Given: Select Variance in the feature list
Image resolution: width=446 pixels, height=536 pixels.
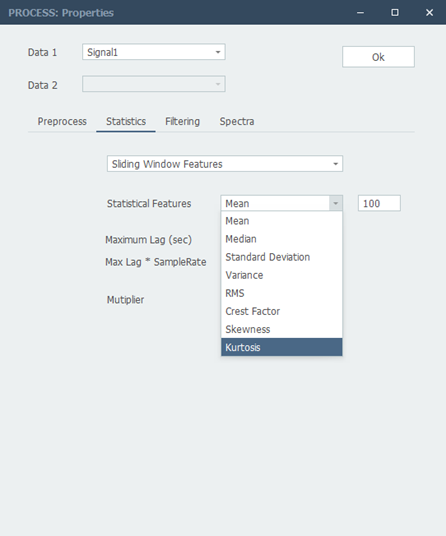Looking at the screenshot, I should [x=282, y=275].
